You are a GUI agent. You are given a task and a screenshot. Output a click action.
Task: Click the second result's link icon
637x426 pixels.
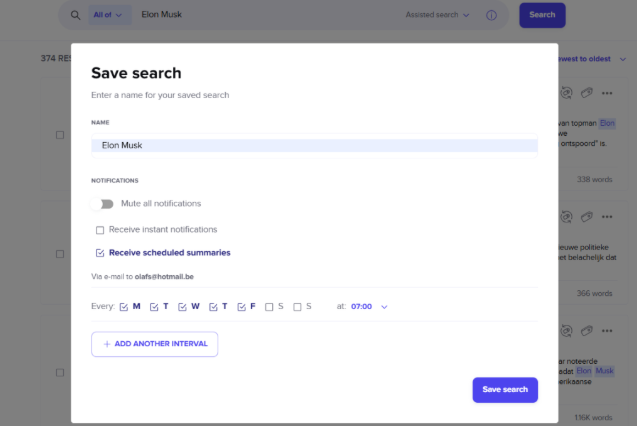point(588,216)
